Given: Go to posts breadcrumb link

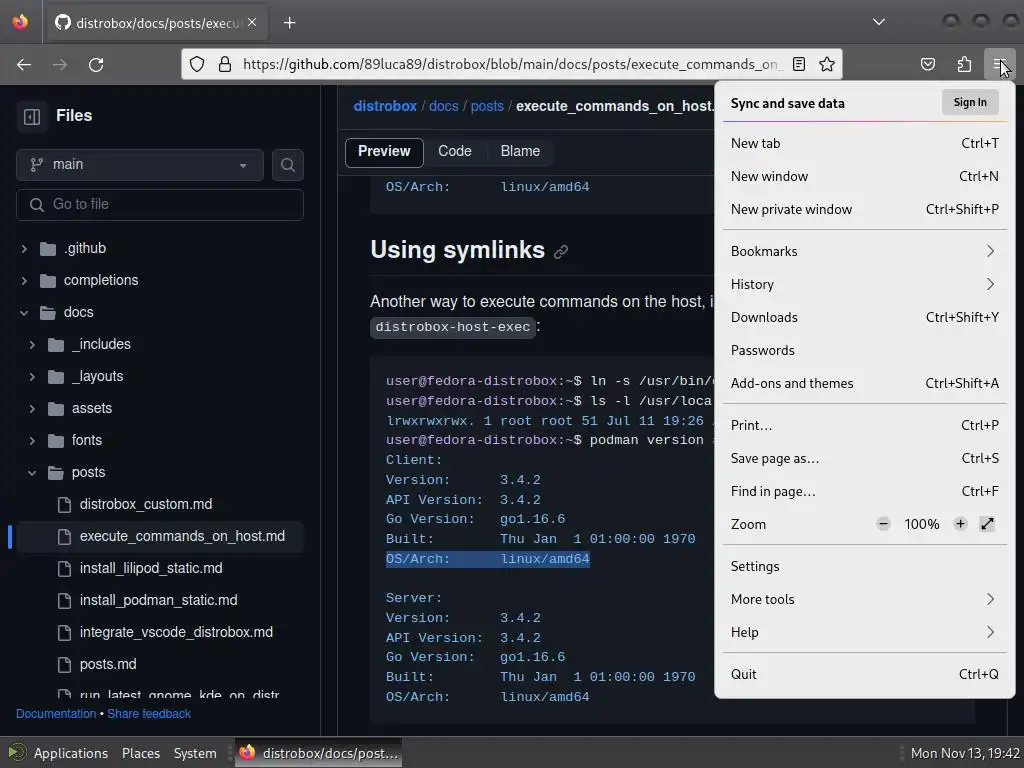Looking at the screenshot, I should [487, 106].
